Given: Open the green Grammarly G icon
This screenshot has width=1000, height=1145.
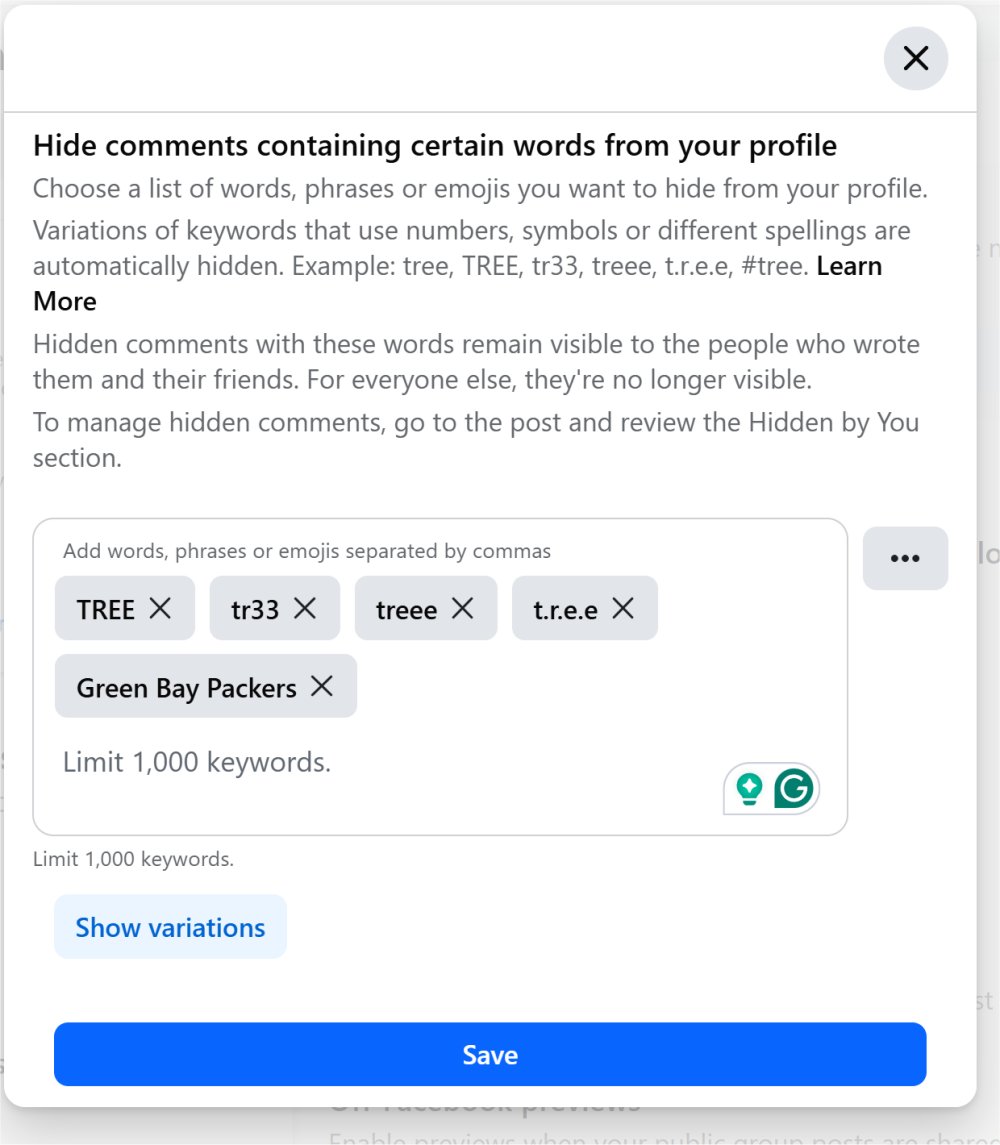Looking at the screenshot, I should 795,789.
